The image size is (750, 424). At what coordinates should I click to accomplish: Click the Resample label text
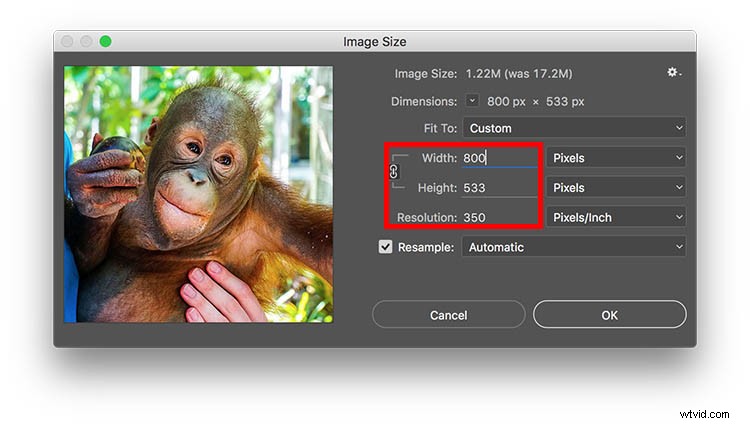tap(426, 247)
